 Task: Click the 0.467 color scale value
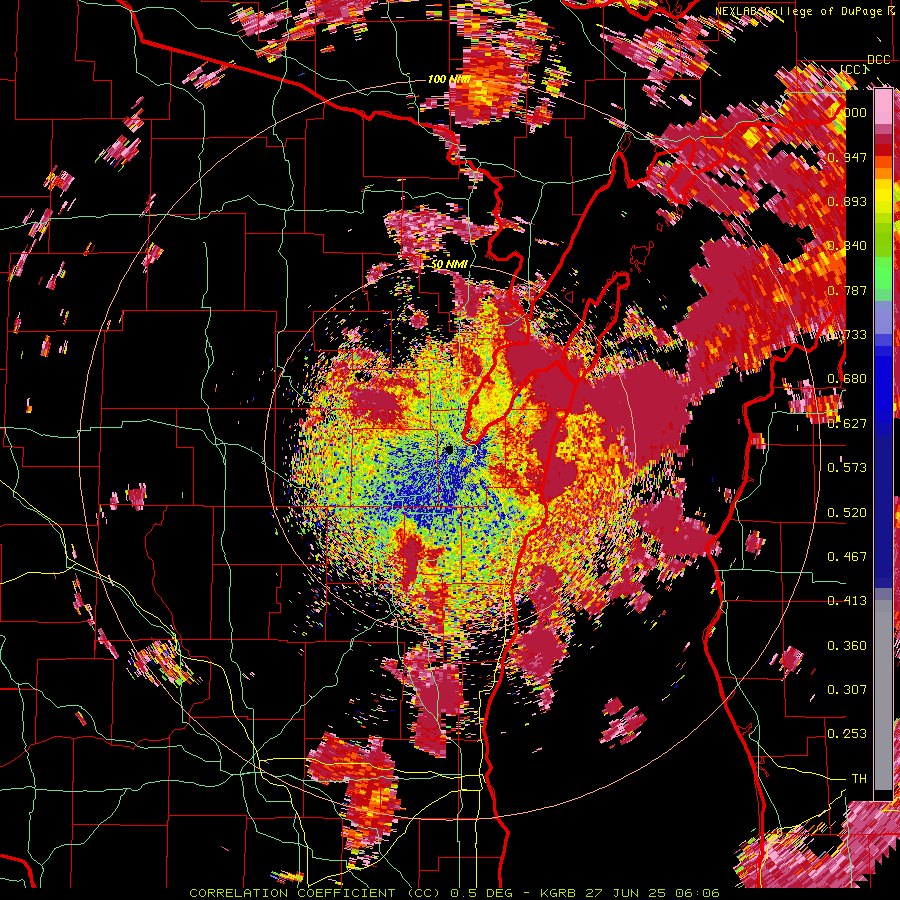click(847, 556)
